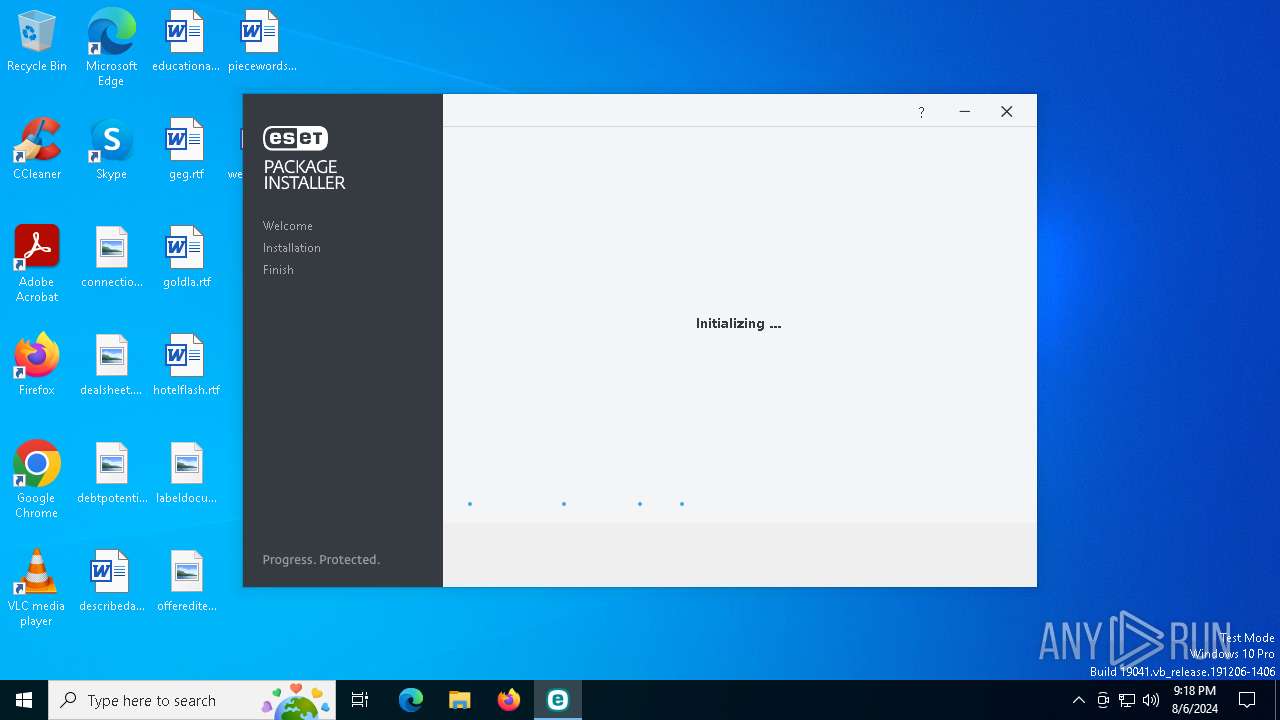Click the help question mark in ESET installer
1280x720 pixels.
point(921,112)
